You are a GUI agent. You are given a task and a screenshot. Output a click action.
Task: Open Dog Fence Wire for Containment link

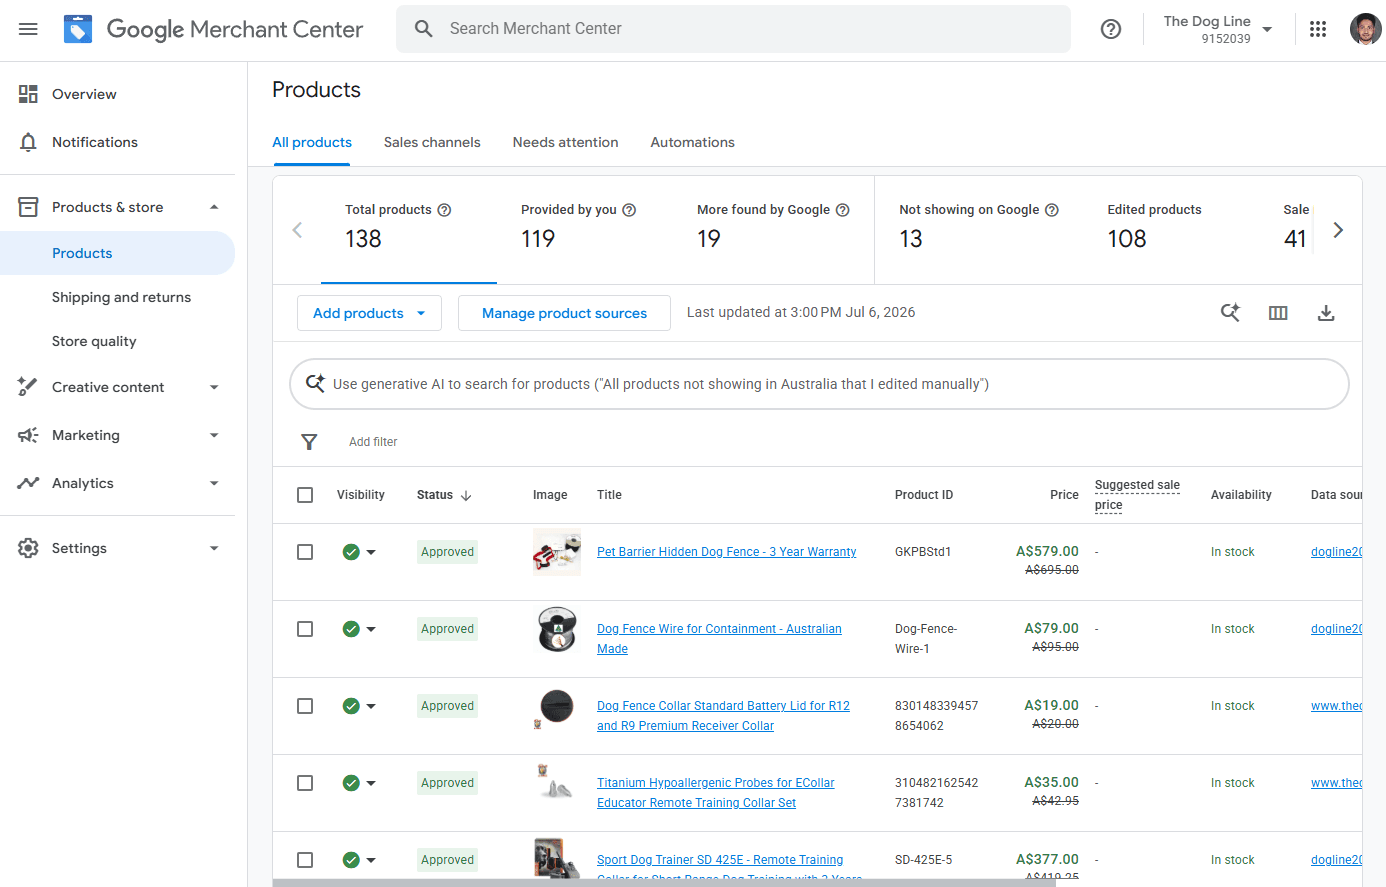tap(719, 639)
